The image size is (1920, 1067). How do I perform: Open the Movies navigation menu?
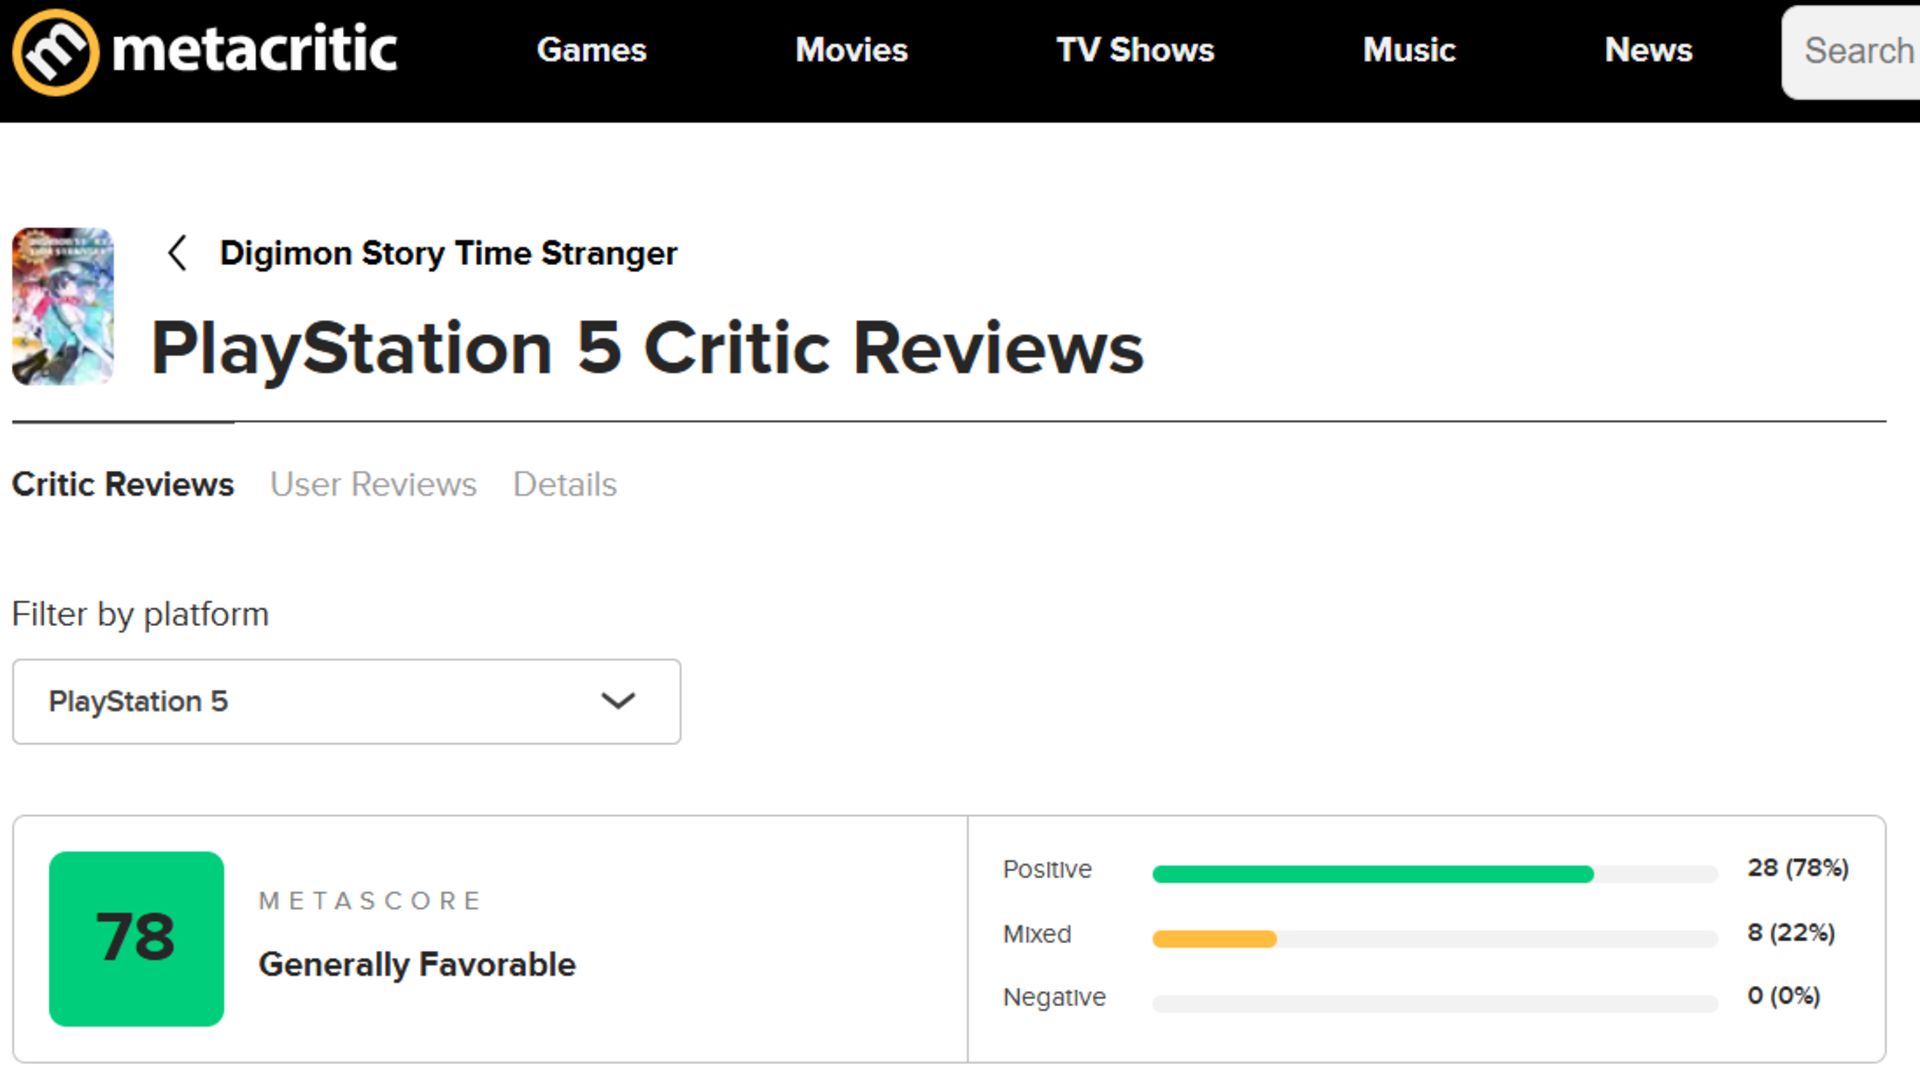851,50
